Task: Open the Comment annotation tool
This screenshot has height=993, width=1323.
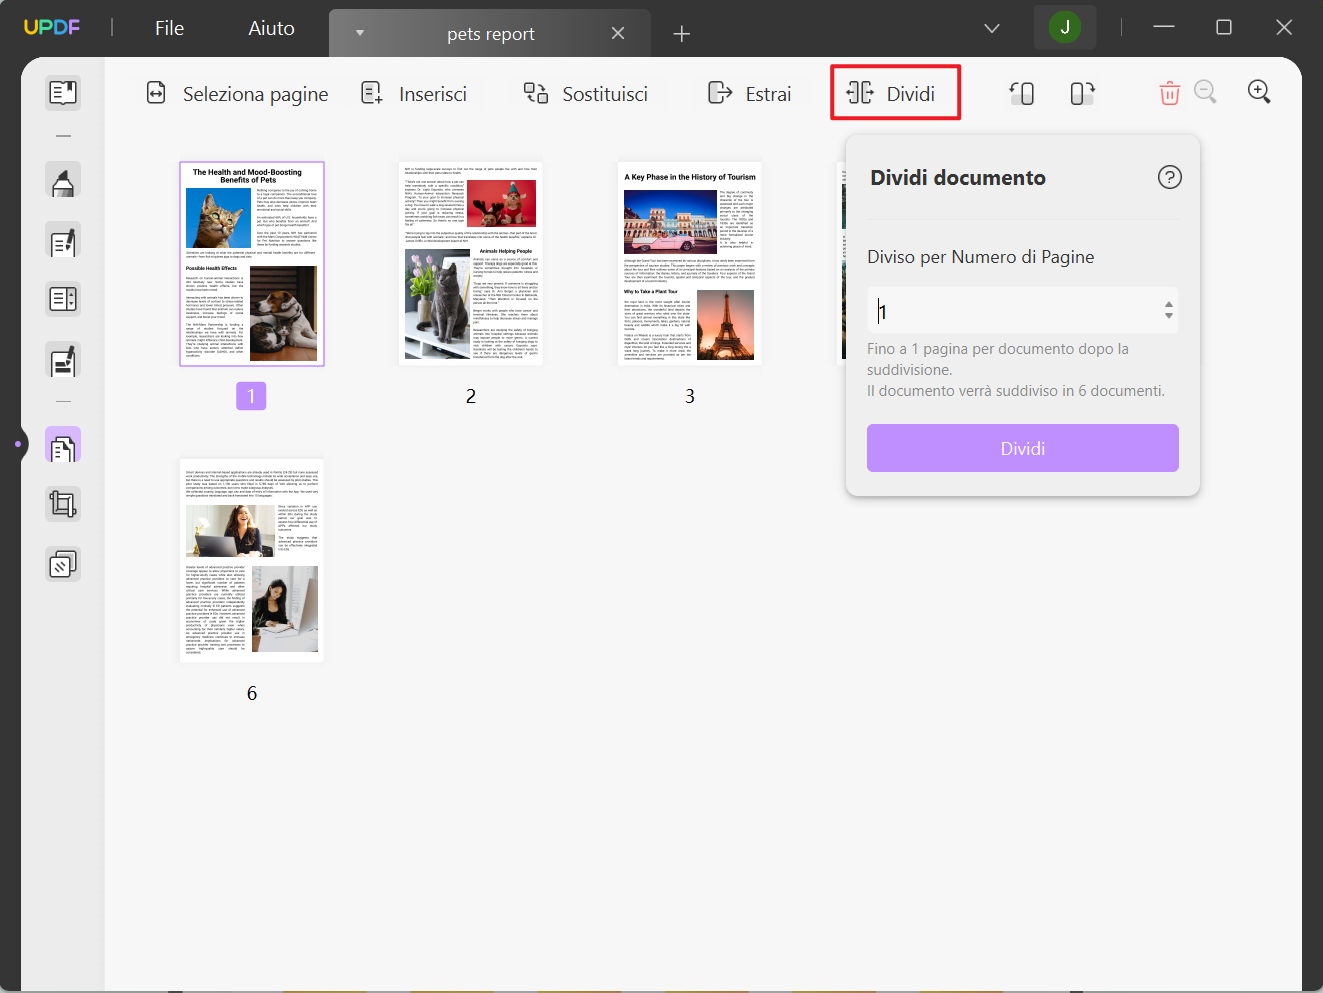Action: tap(63, 180)
